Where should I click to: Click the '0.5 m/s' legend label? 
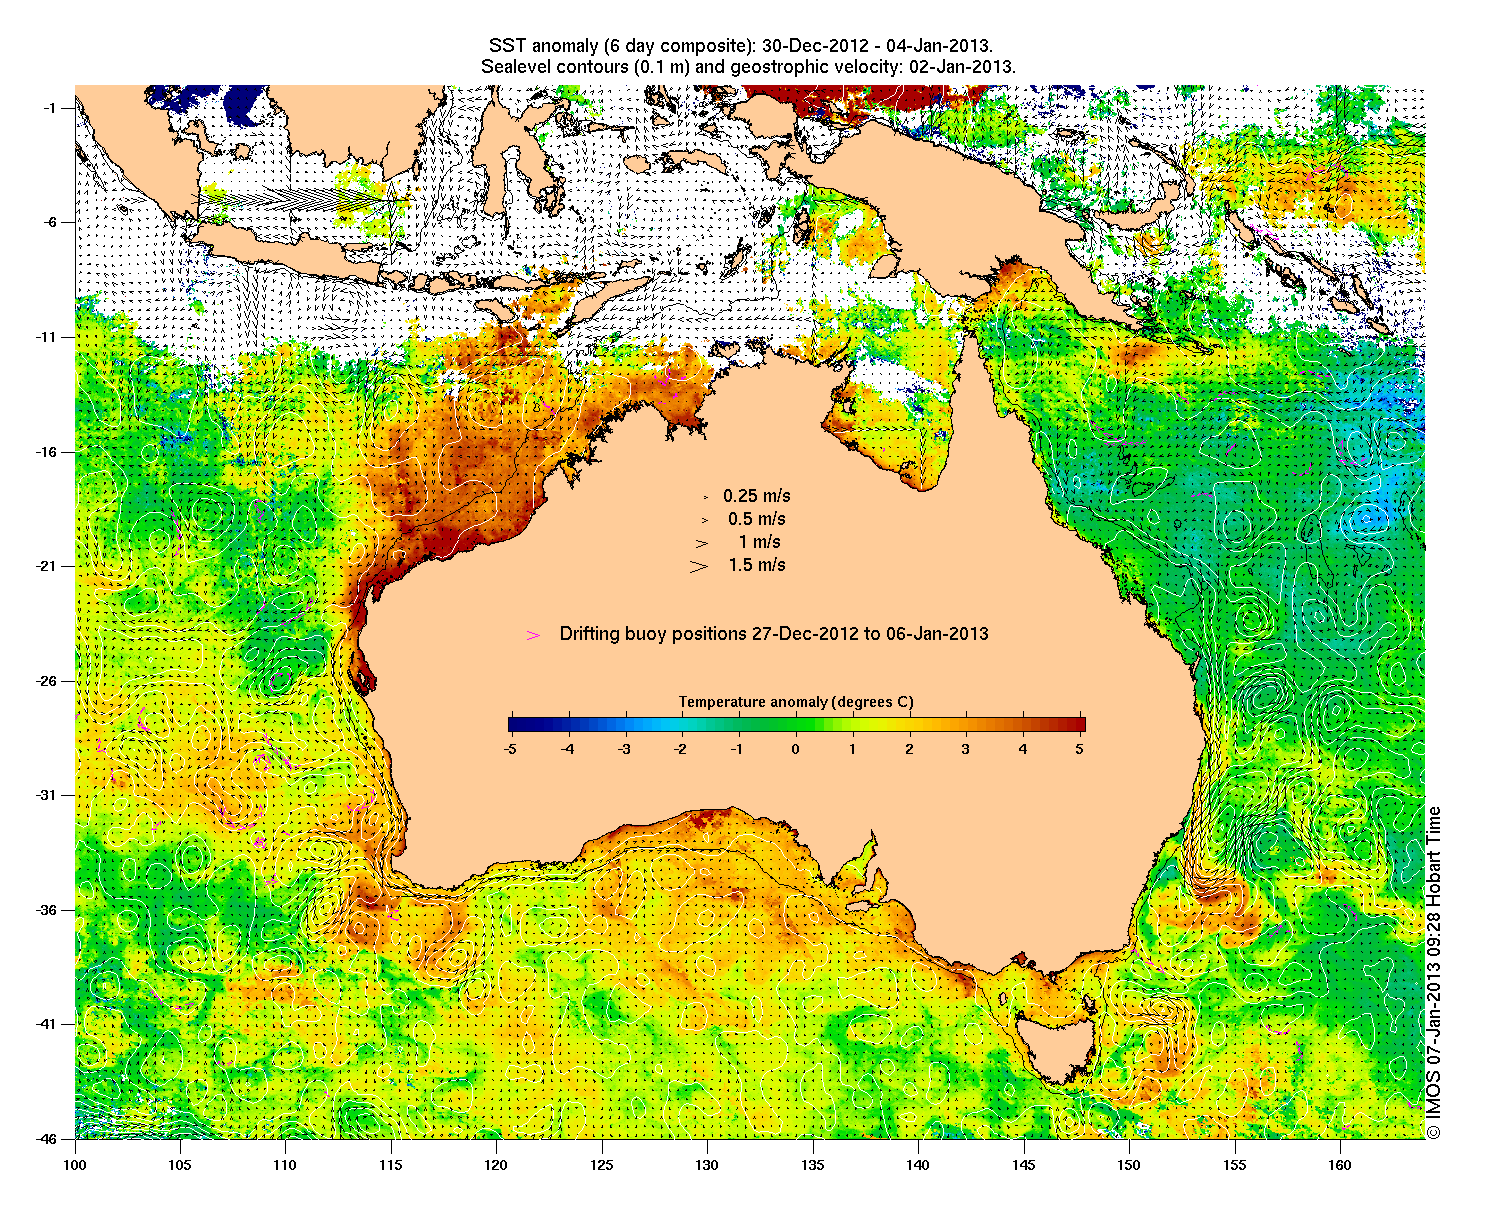pyautogui.click(x=757, y=519)
